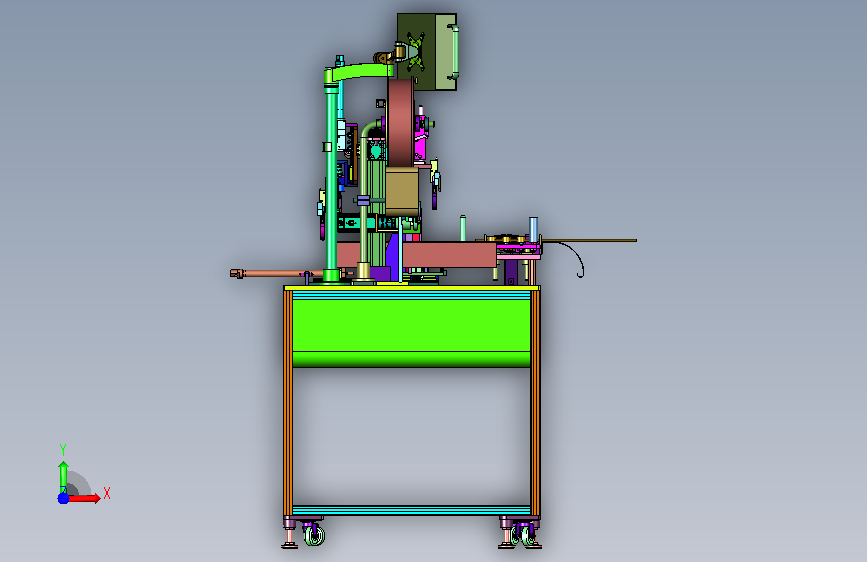The height and width of the screenshot is (562, 867).
Task: Select the thin horizontal rod extending right
Action: [589, 241]
